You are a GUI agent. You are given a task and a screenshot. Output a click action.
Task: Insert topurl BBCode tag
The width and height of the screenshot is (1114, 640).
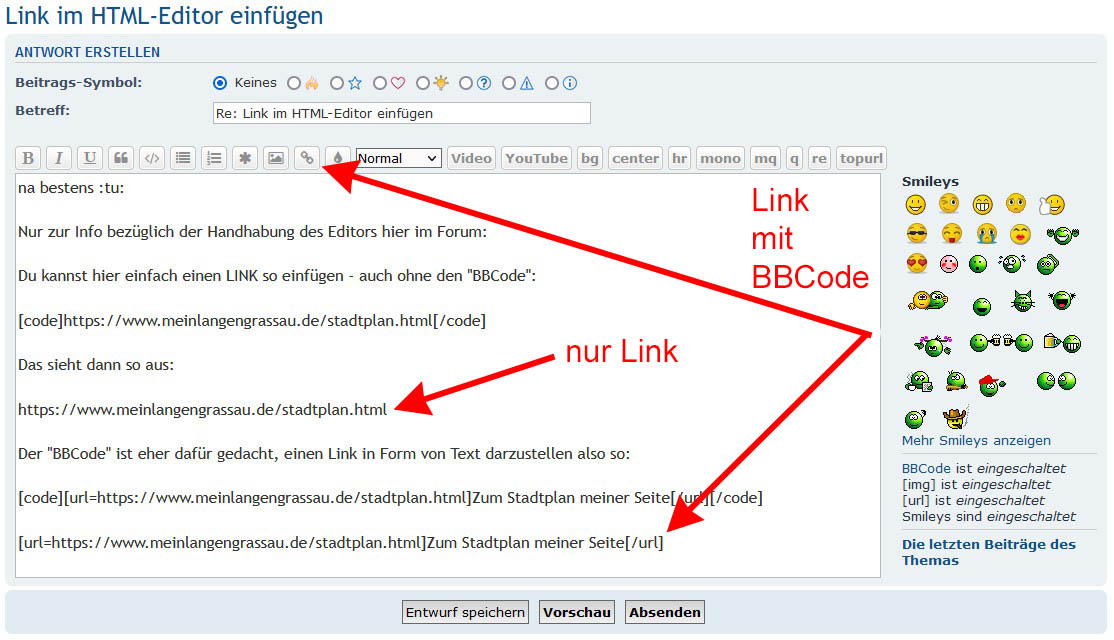(x=861, y=158)
